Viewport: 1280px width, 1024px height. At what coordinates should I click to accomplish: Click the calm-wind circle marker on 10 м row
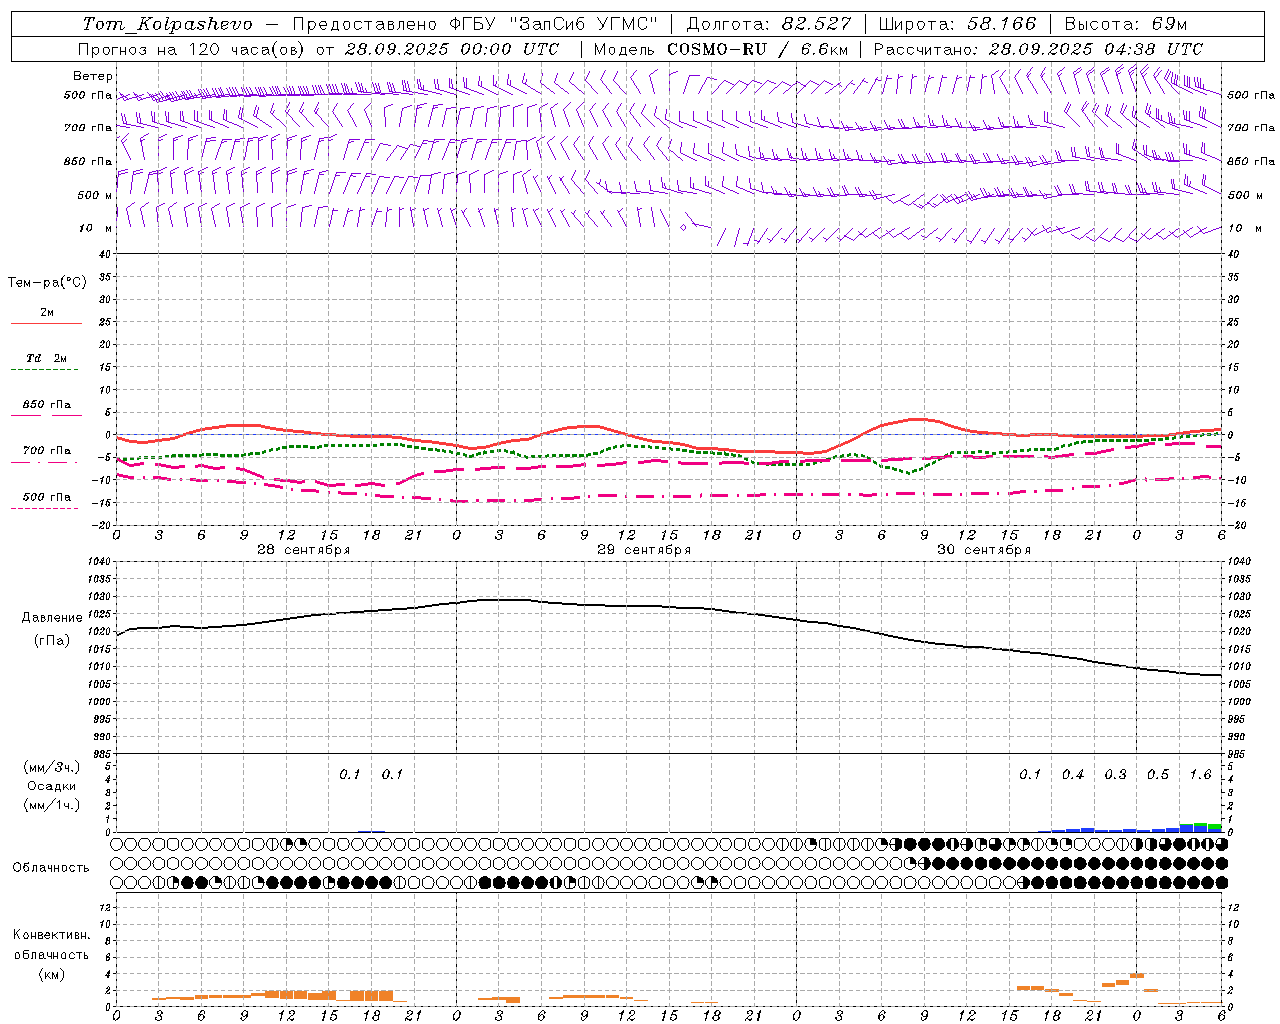683,228
